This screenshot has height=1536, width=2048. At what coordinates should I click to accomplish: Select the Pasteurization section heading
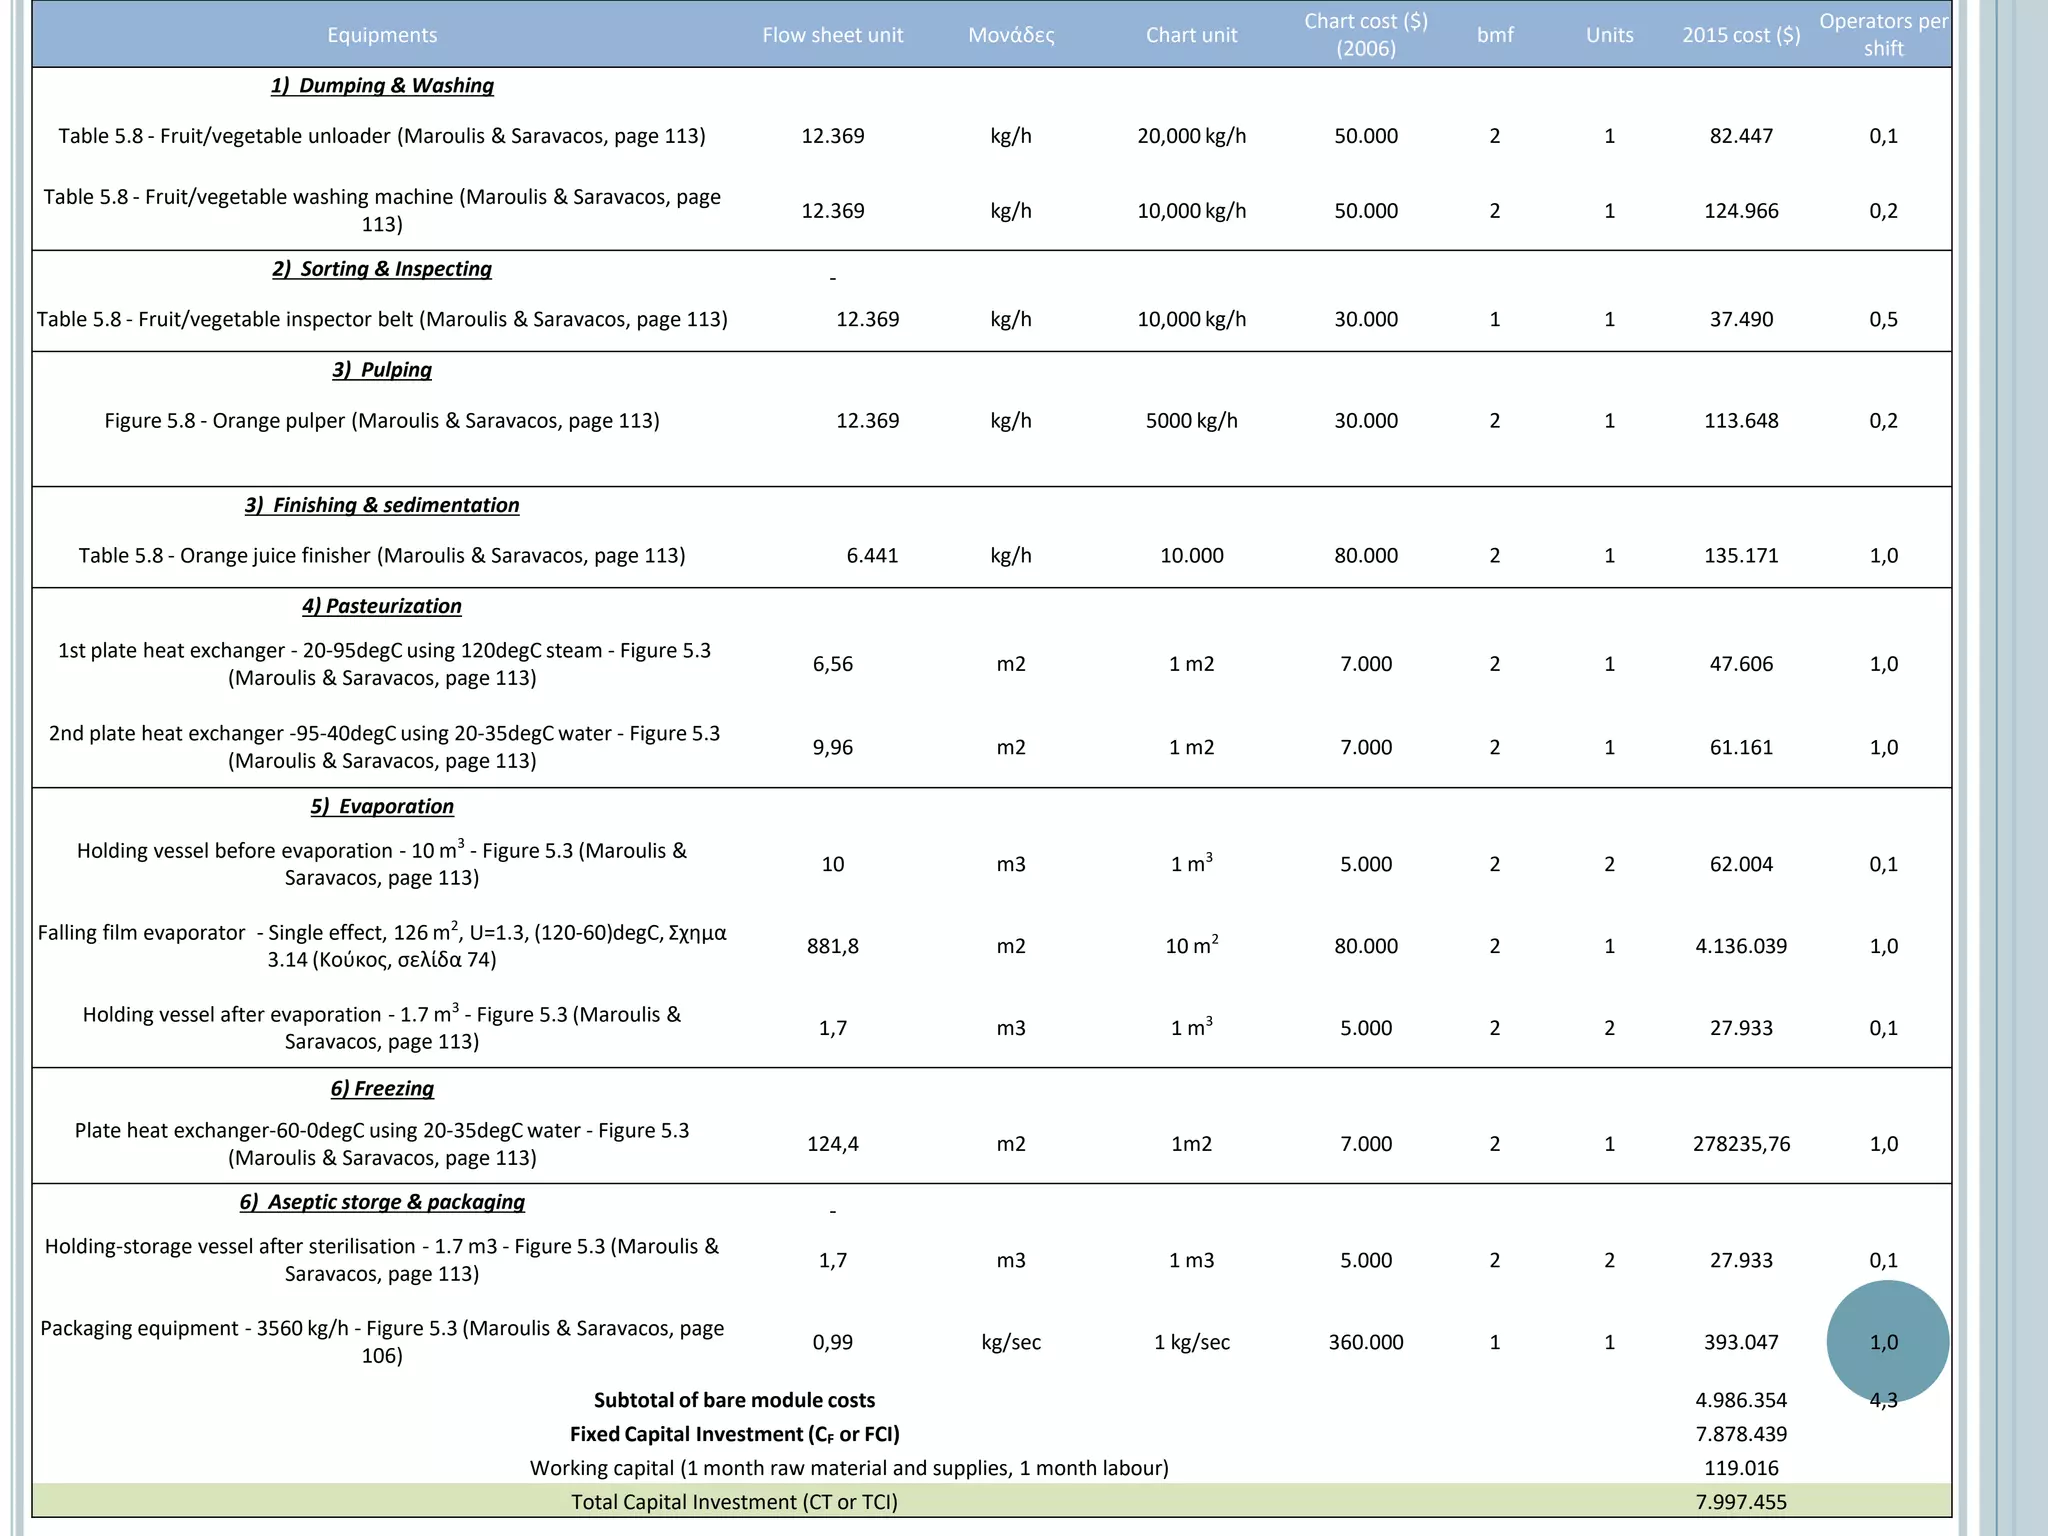(x=382, y=606)
